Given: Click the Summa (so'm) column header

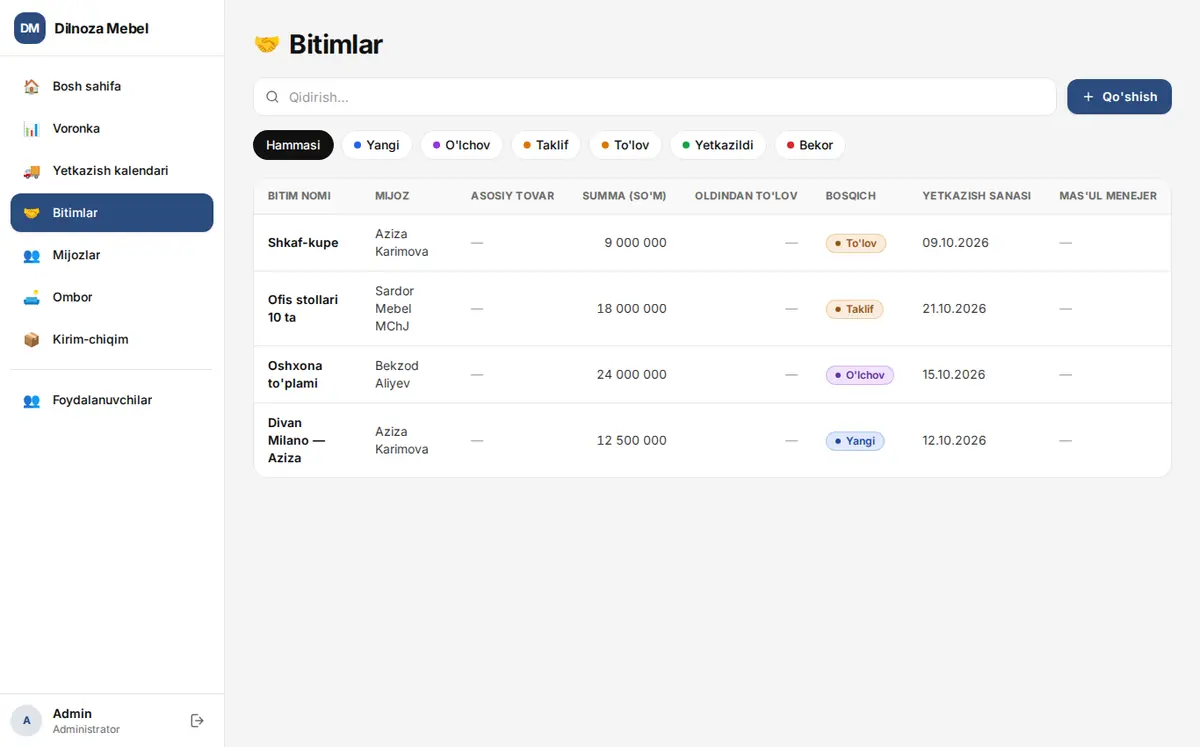Looking at the screenshot, I should tap(624, 196).
